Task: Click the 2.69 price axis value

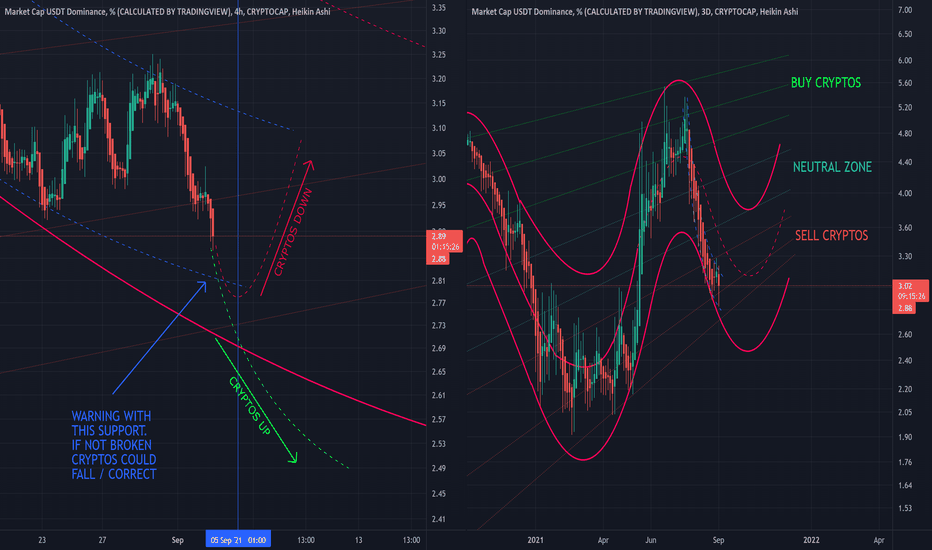Action: click(x=439, y=348)
